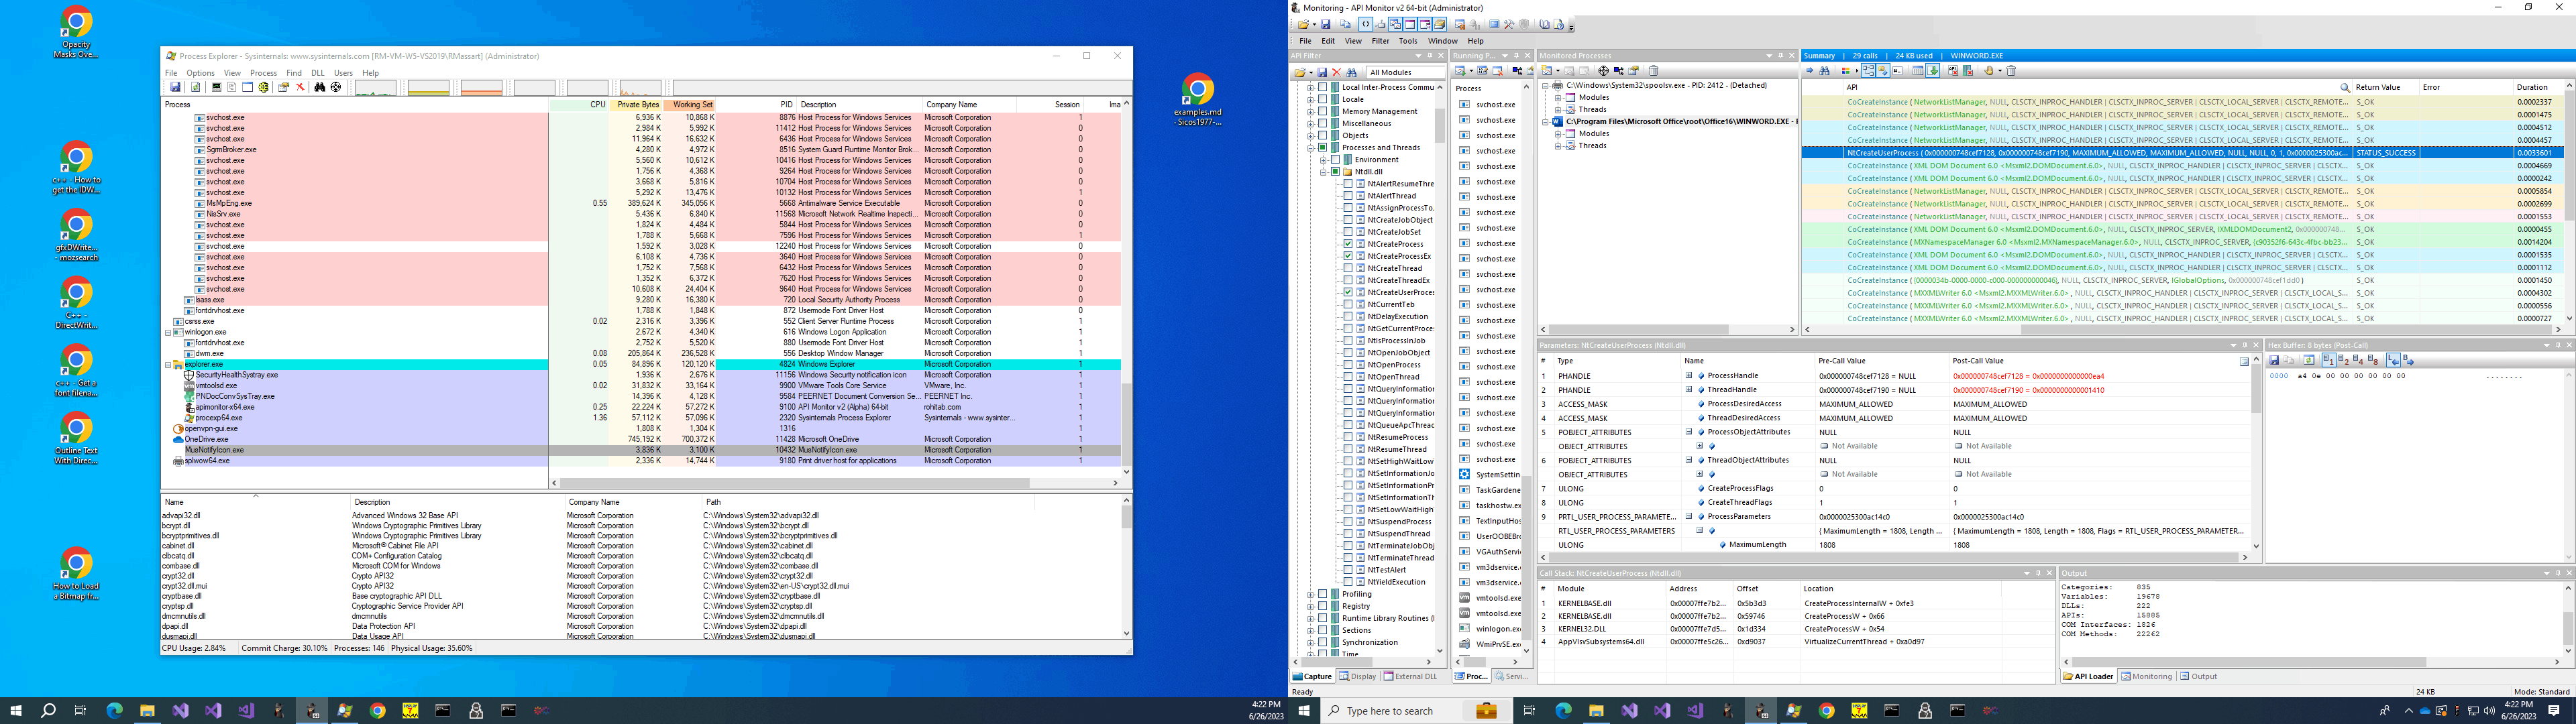Expand Threads under the WINWORD.EXE node

[x=1557, y=146]
